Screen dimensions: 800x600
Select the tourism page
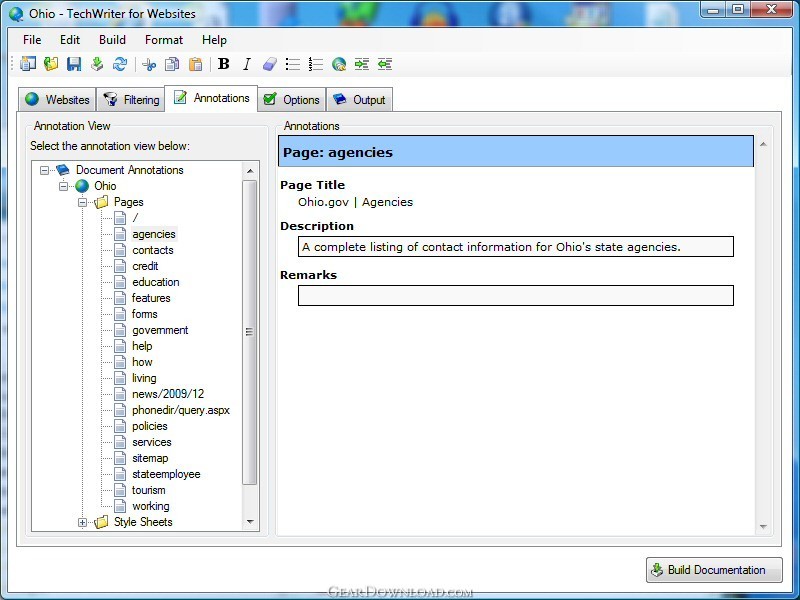point(148,490)
